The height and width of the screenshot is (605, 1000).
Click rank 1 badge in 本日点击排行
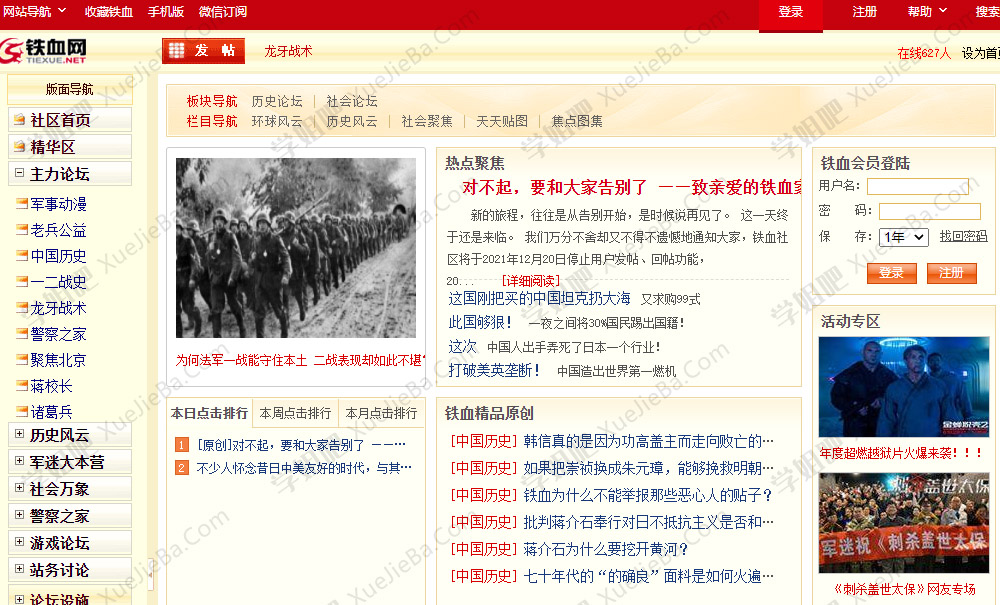182,444
